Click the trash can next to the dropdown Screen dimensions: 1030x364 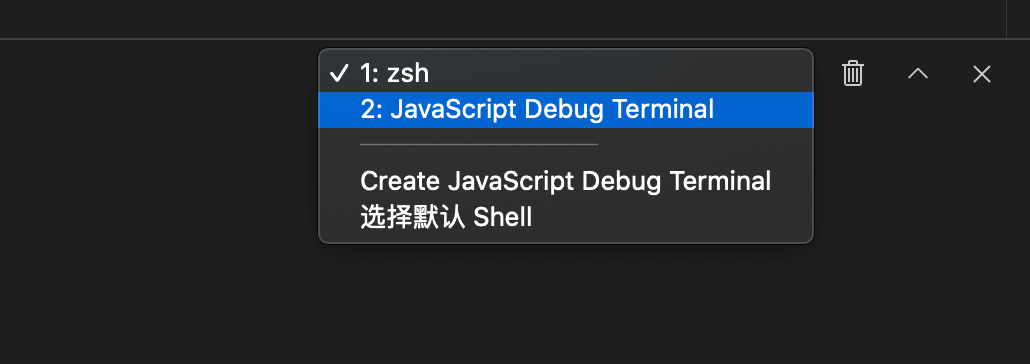click(x=853, y=73)
